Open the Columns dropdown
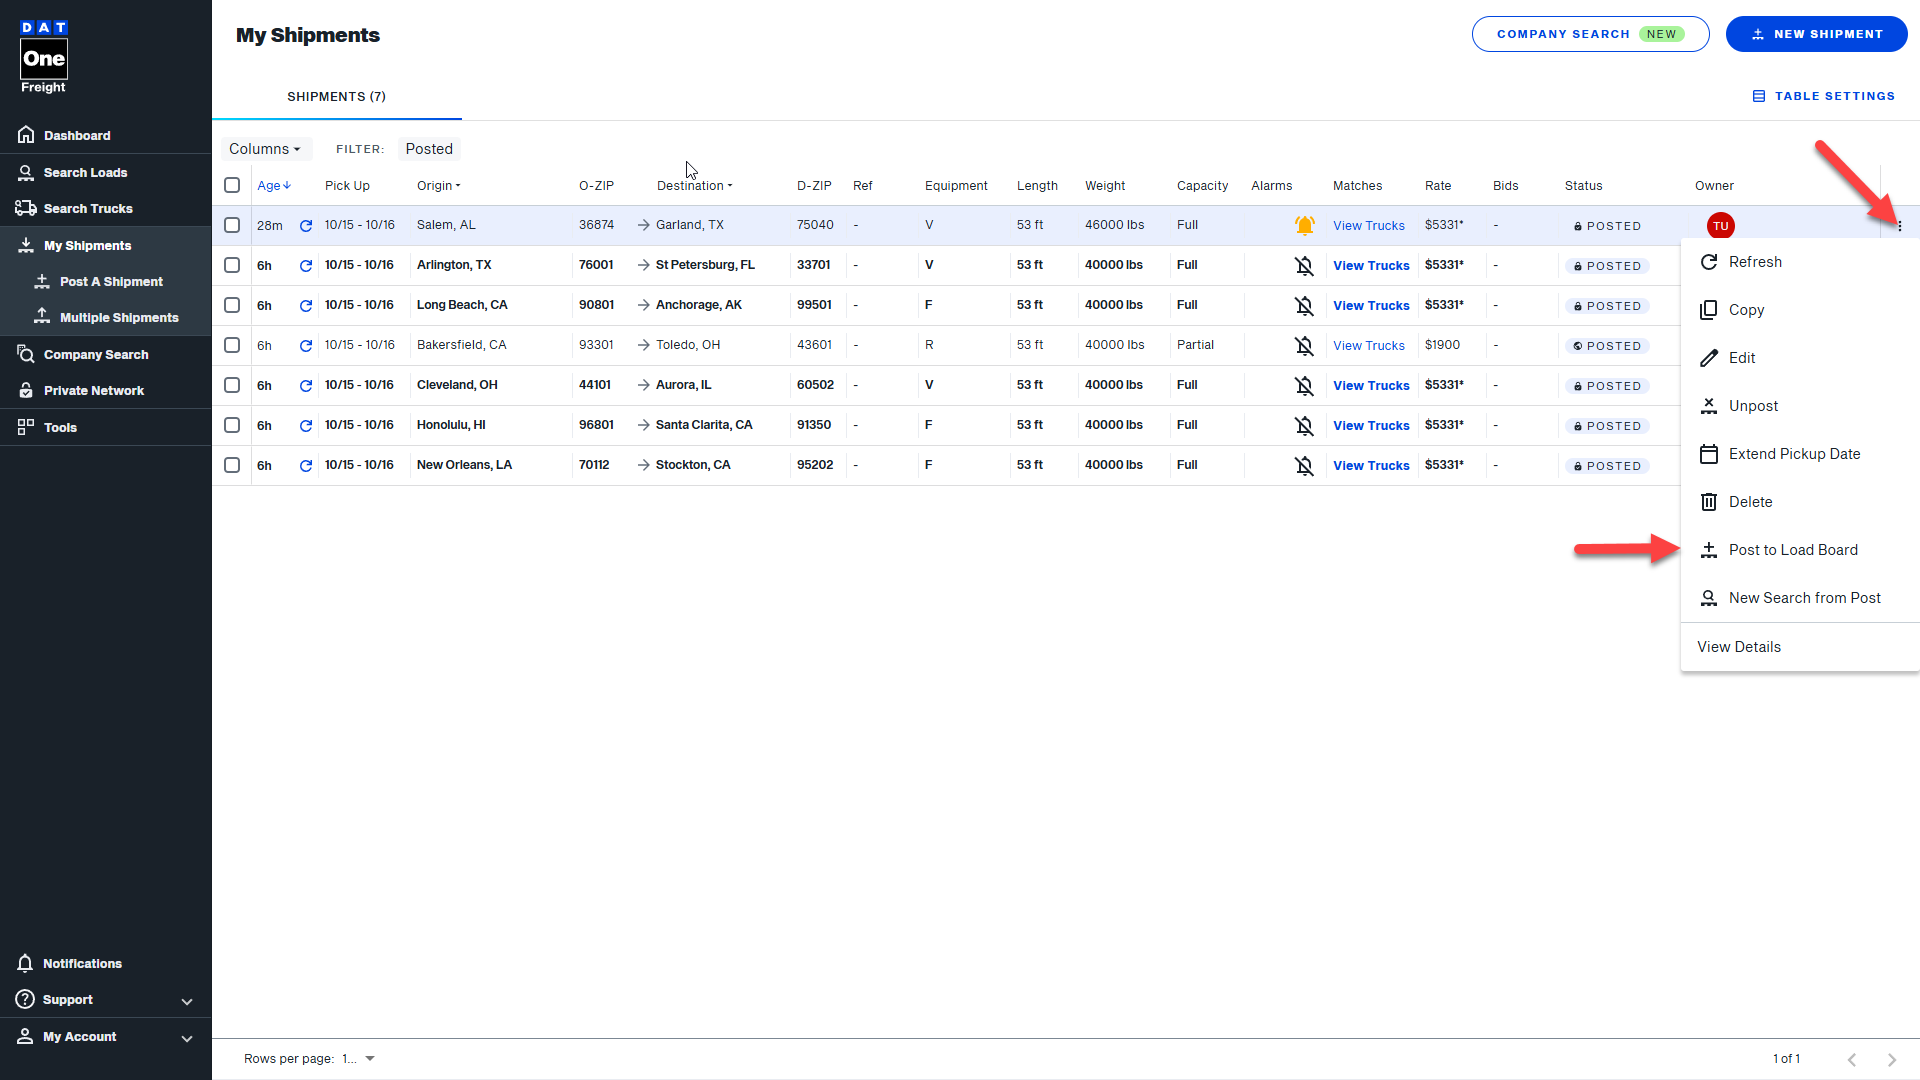The width and height of the screenshot is (1920, 1080). pos(265,149)
